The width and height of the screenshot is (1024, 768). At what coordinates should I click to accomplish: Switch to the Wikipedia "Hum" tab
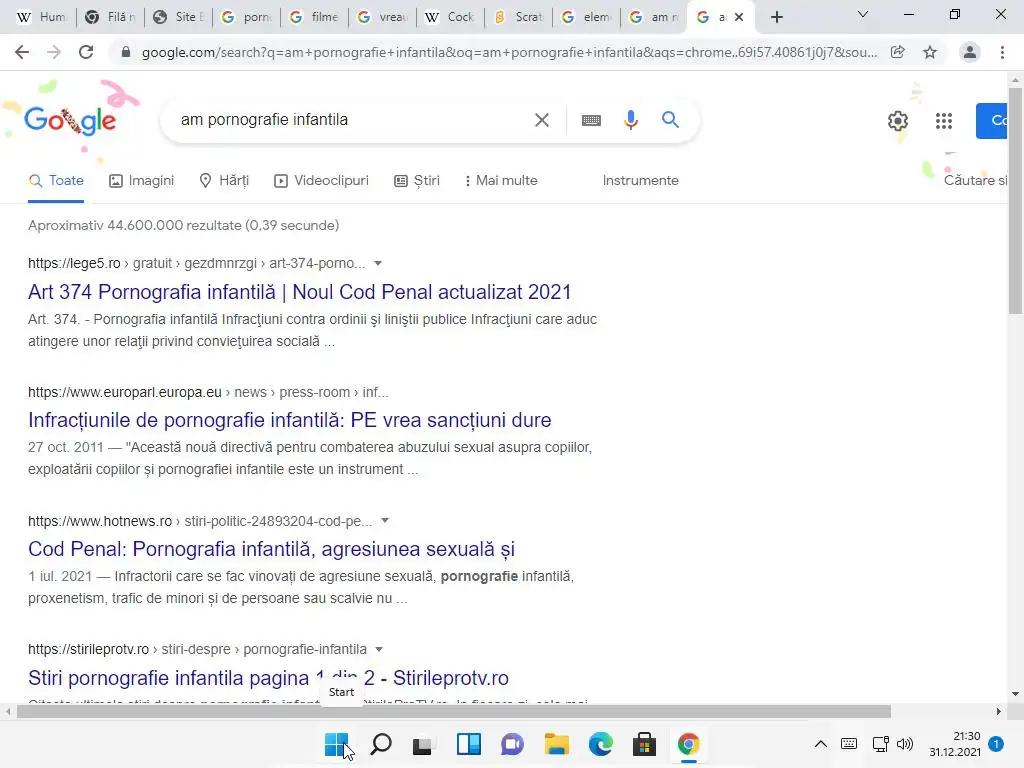[40, 17]
